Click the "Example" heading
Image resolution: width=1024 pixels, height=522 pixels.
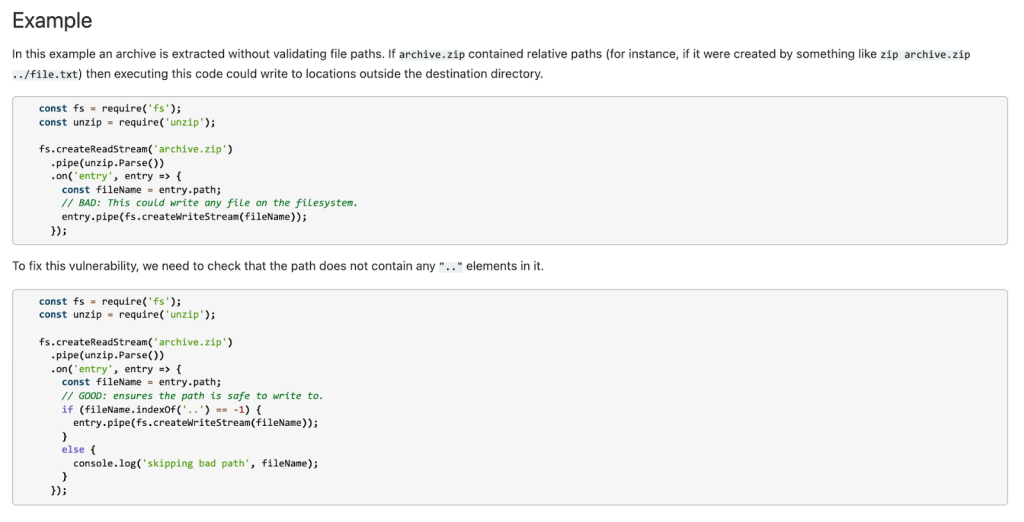pos(52,21)
